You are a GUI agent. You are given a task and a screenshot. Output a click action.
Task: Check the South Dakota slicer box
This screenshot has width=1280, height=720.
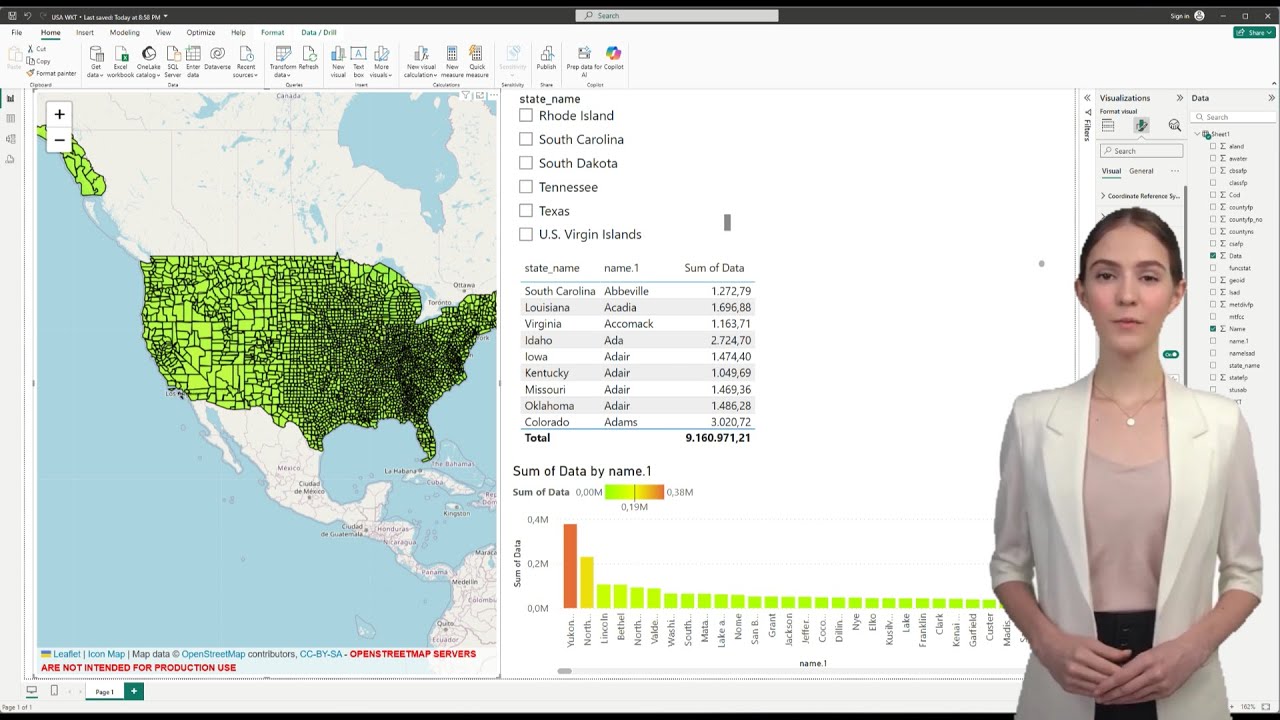coord(526,163)
